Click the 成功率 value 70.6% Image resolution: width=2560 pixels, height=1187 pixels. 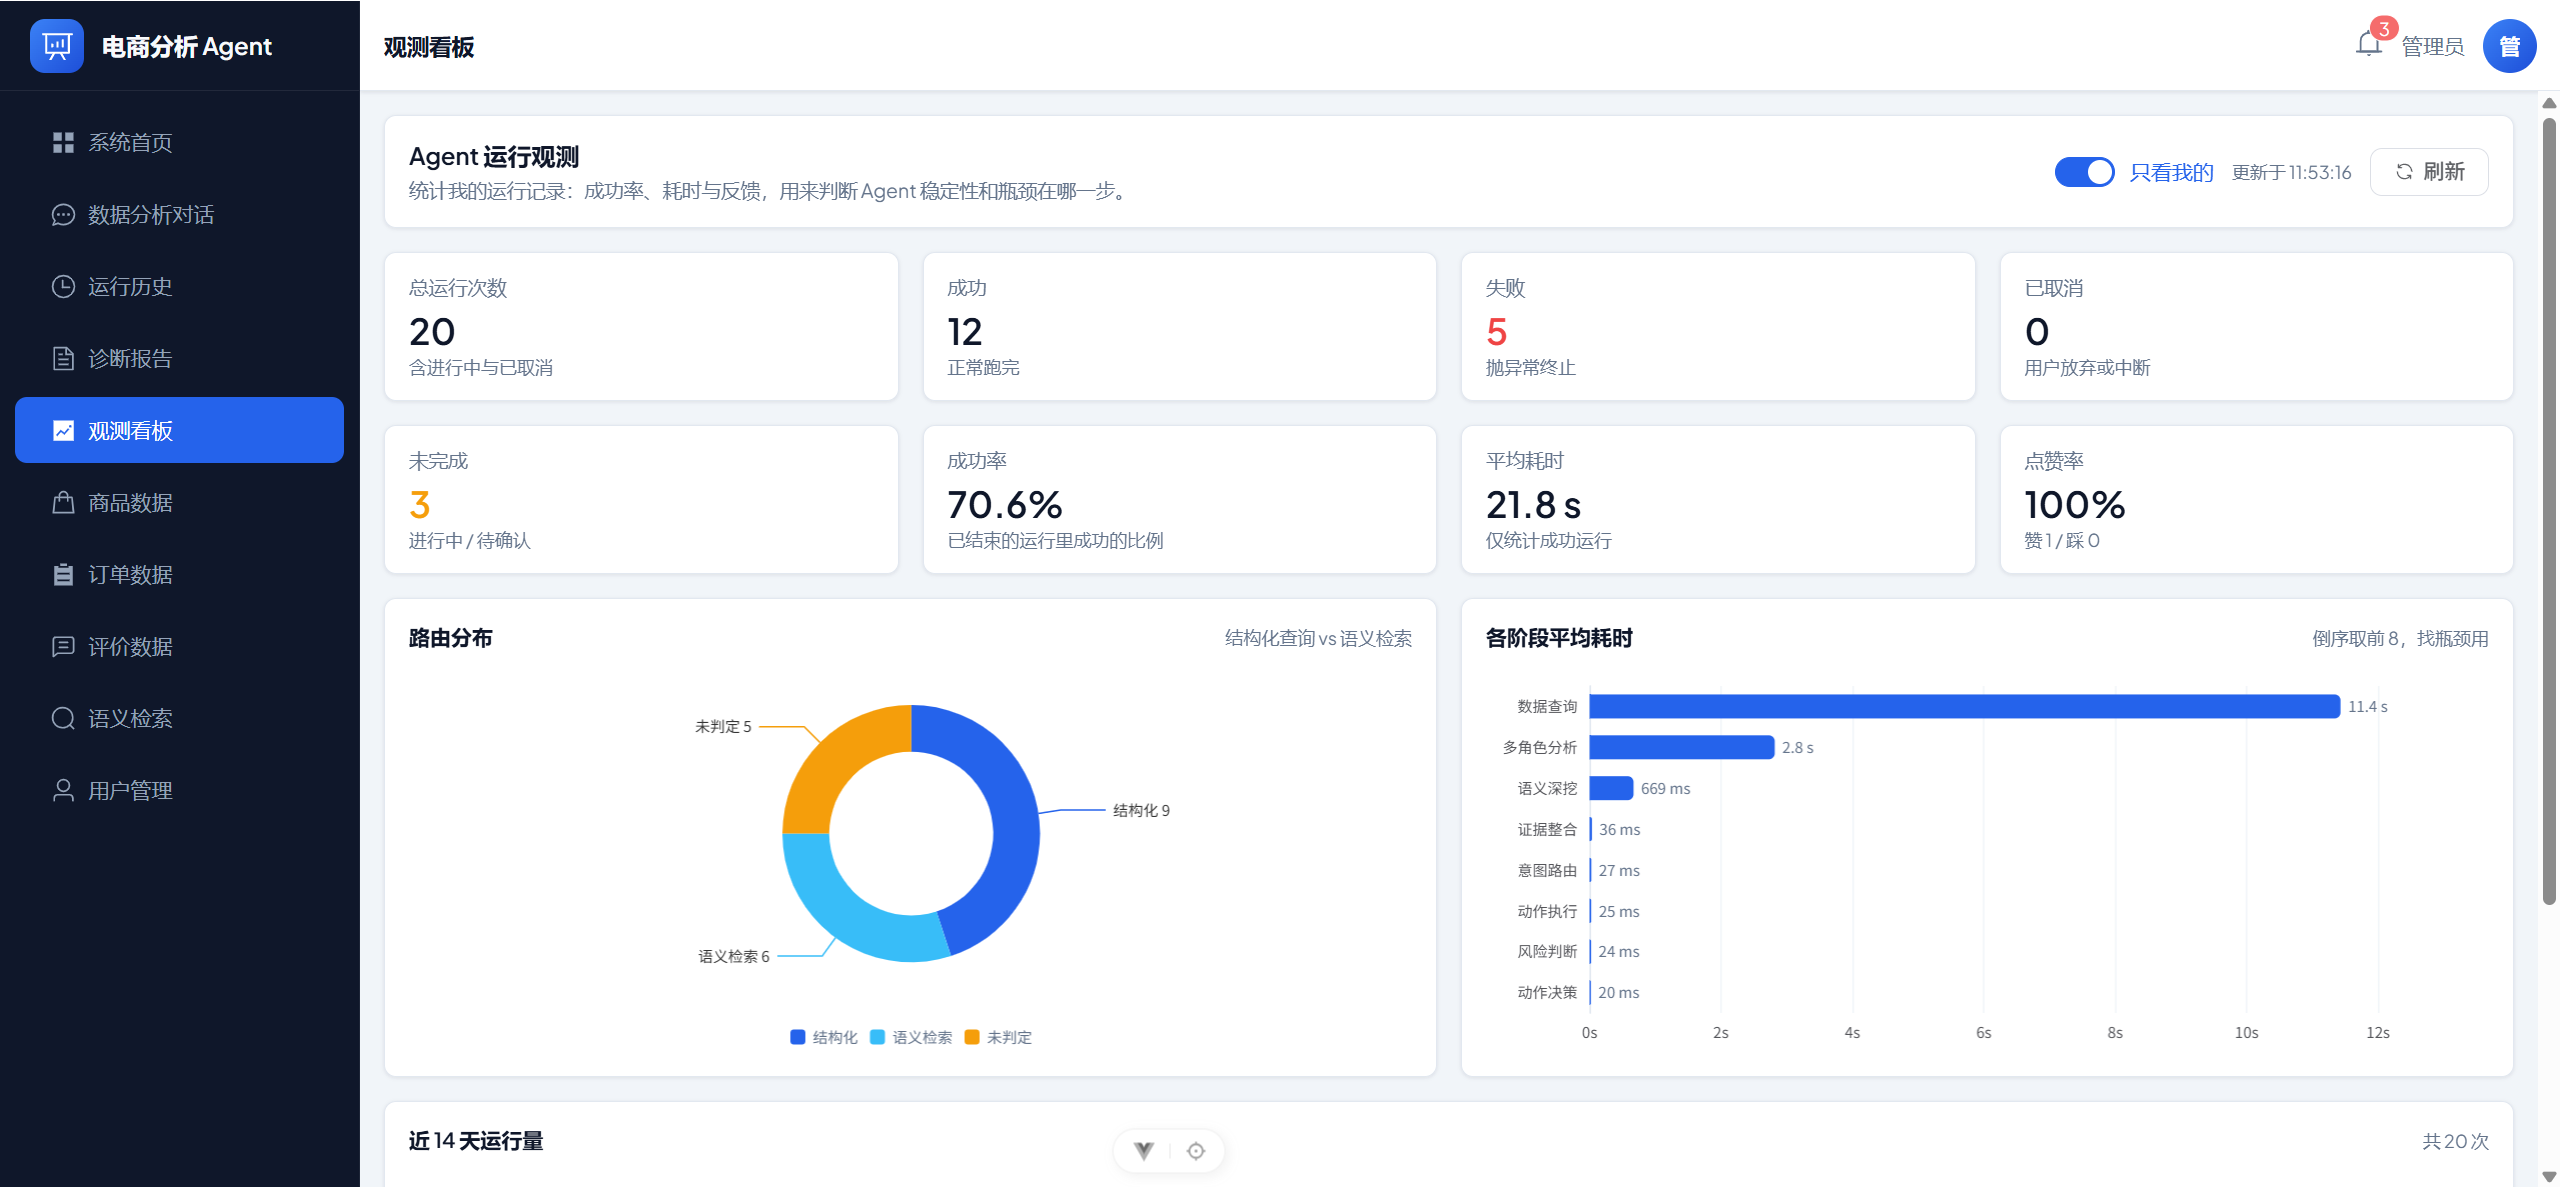1005,505
